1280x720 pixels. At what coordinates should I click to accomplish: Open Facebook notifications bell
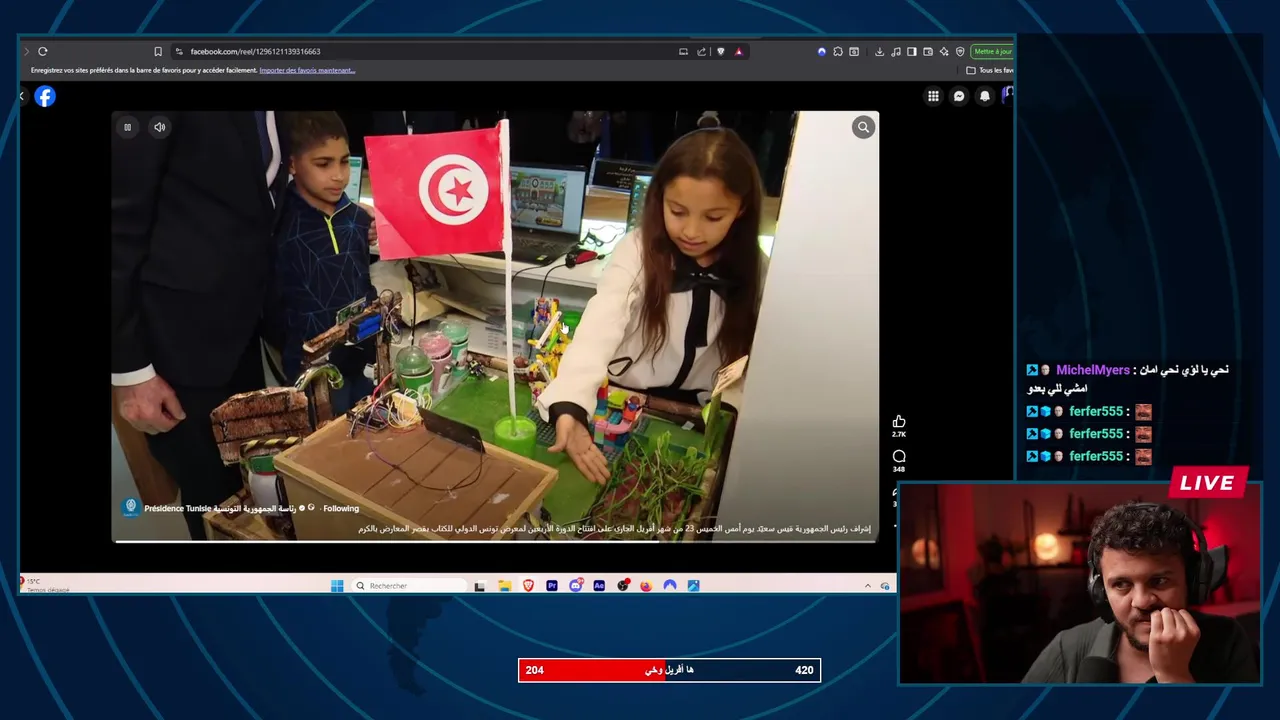coord(985,96)
